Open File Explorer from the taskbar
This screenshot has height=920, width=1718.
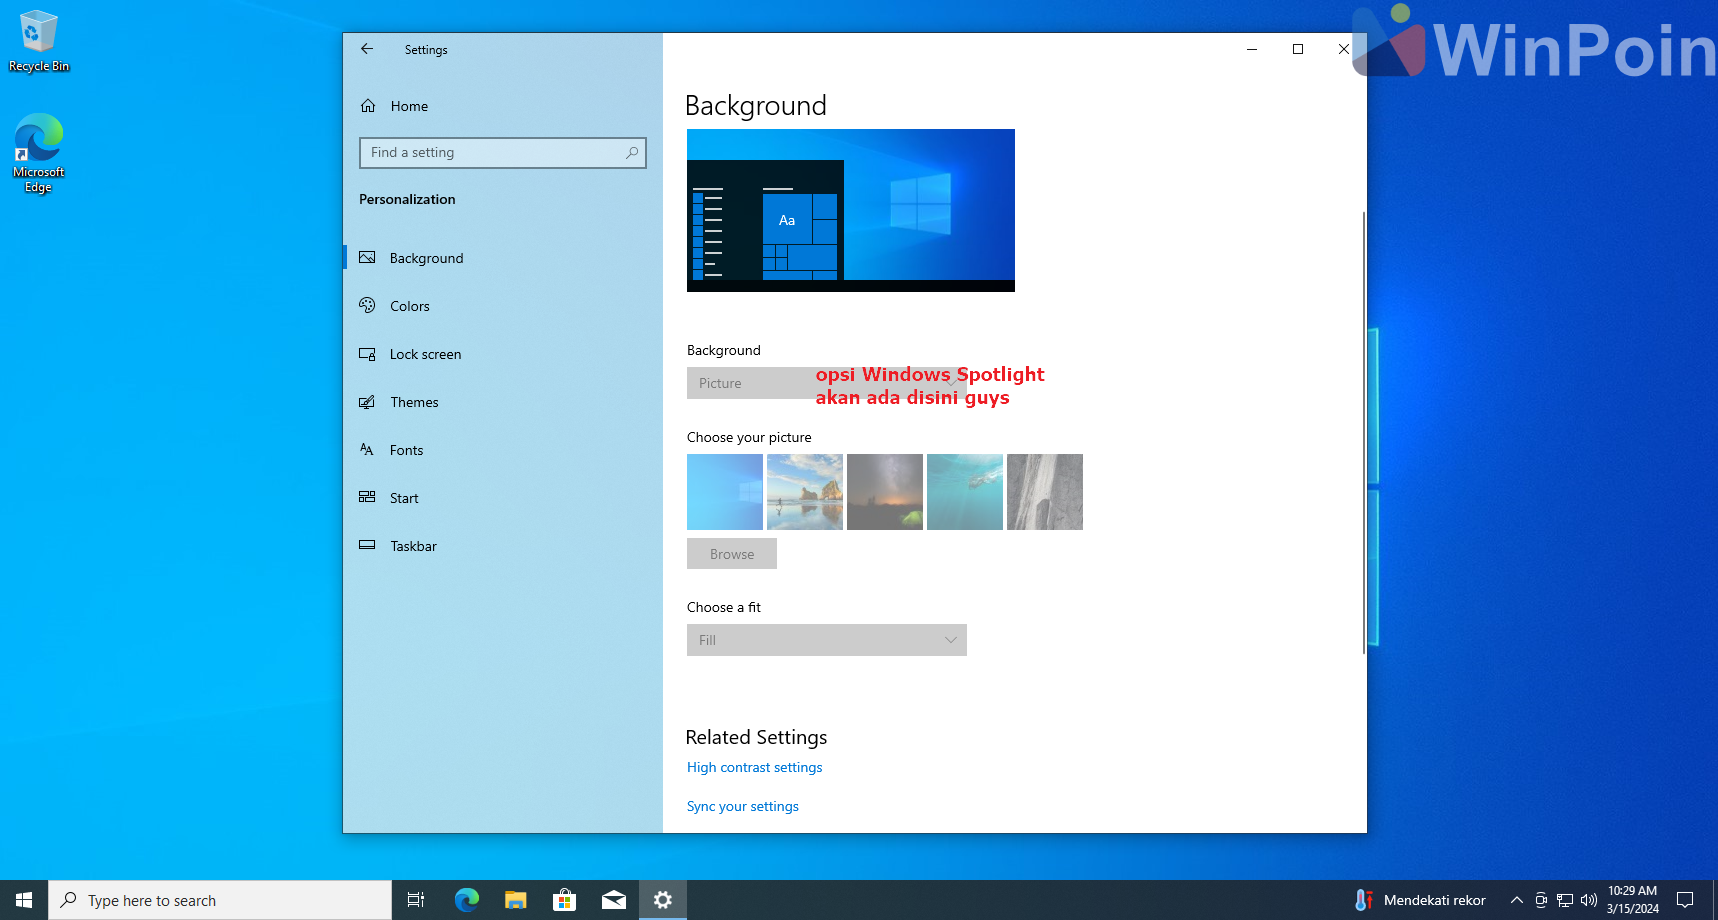(515, 900)
